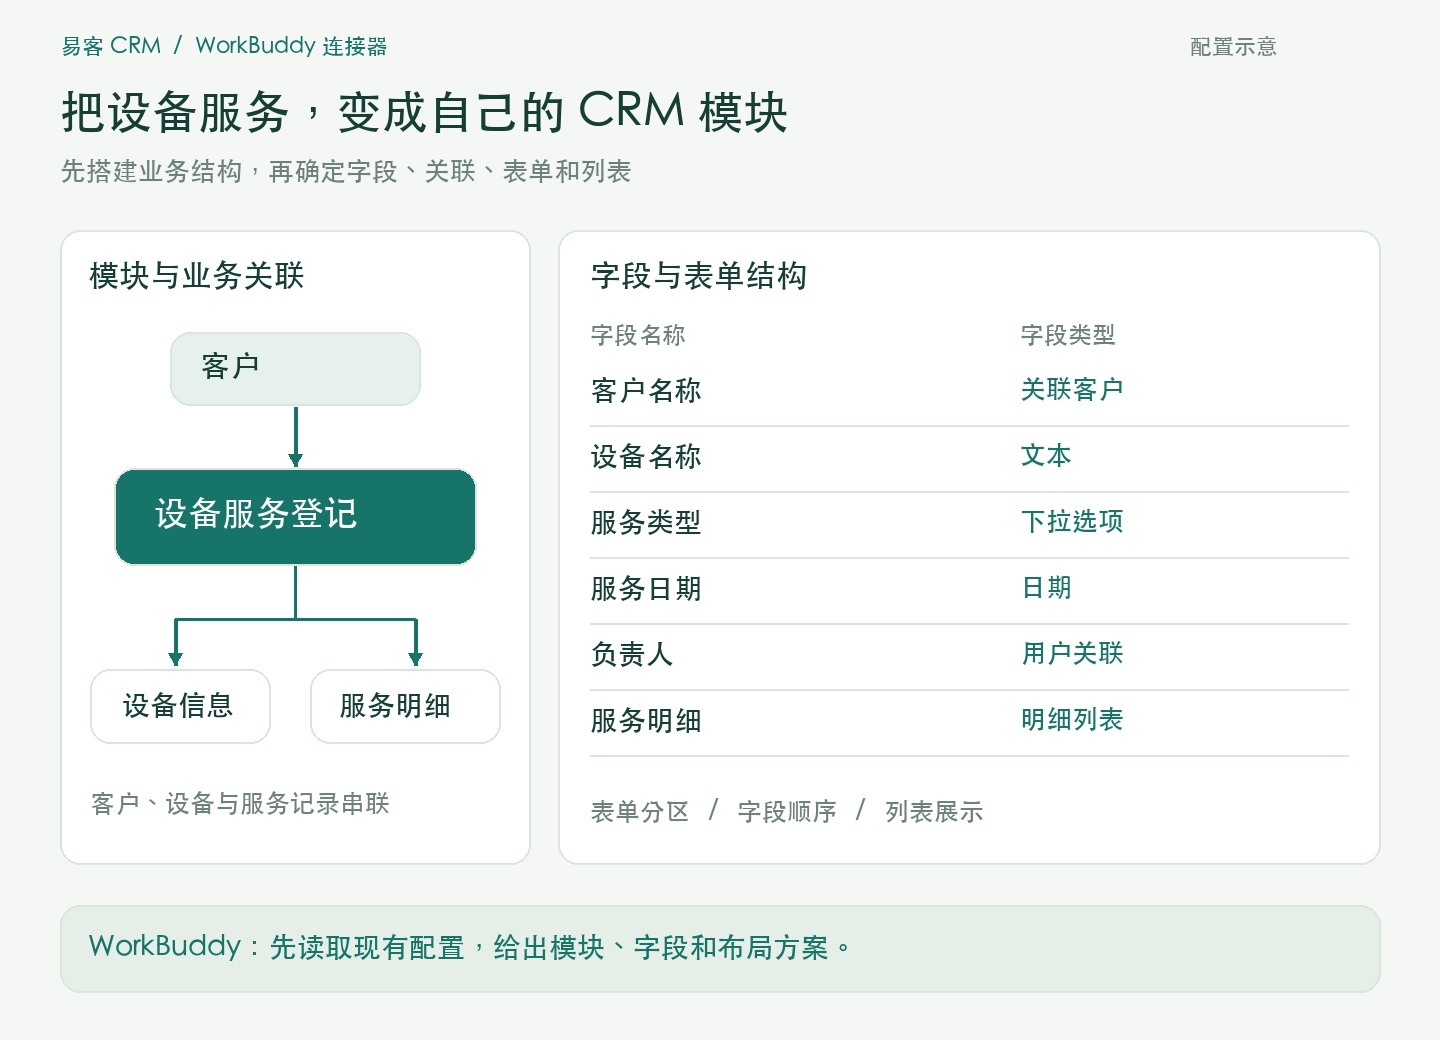Click the 客户名称 field row
This screenshot has height=1040, width=1440.
click(x=969, y=391)
